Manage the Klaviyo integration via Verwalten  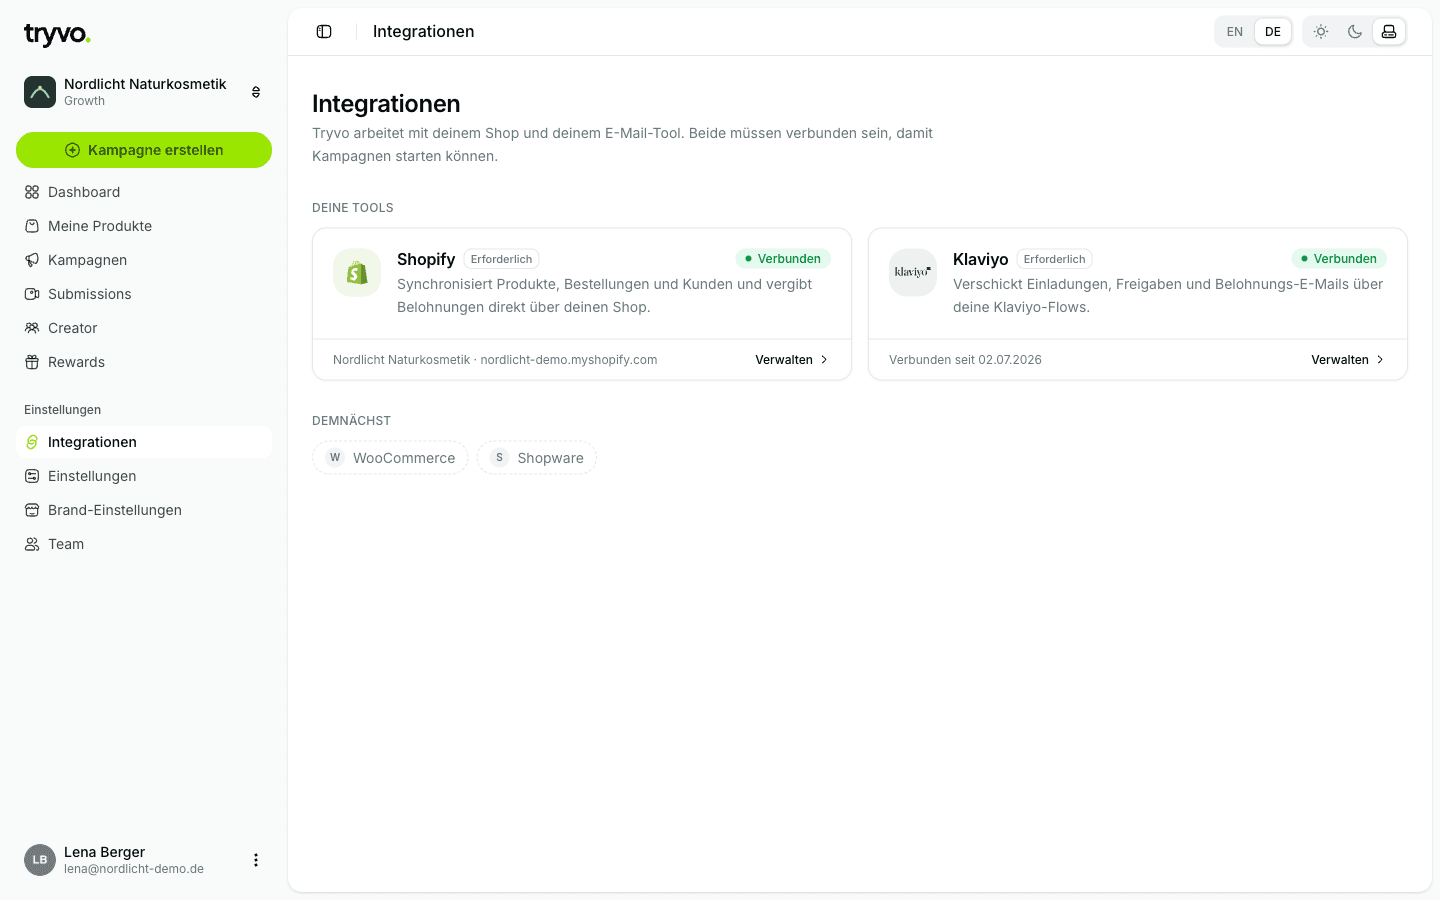click(1347, 360)
